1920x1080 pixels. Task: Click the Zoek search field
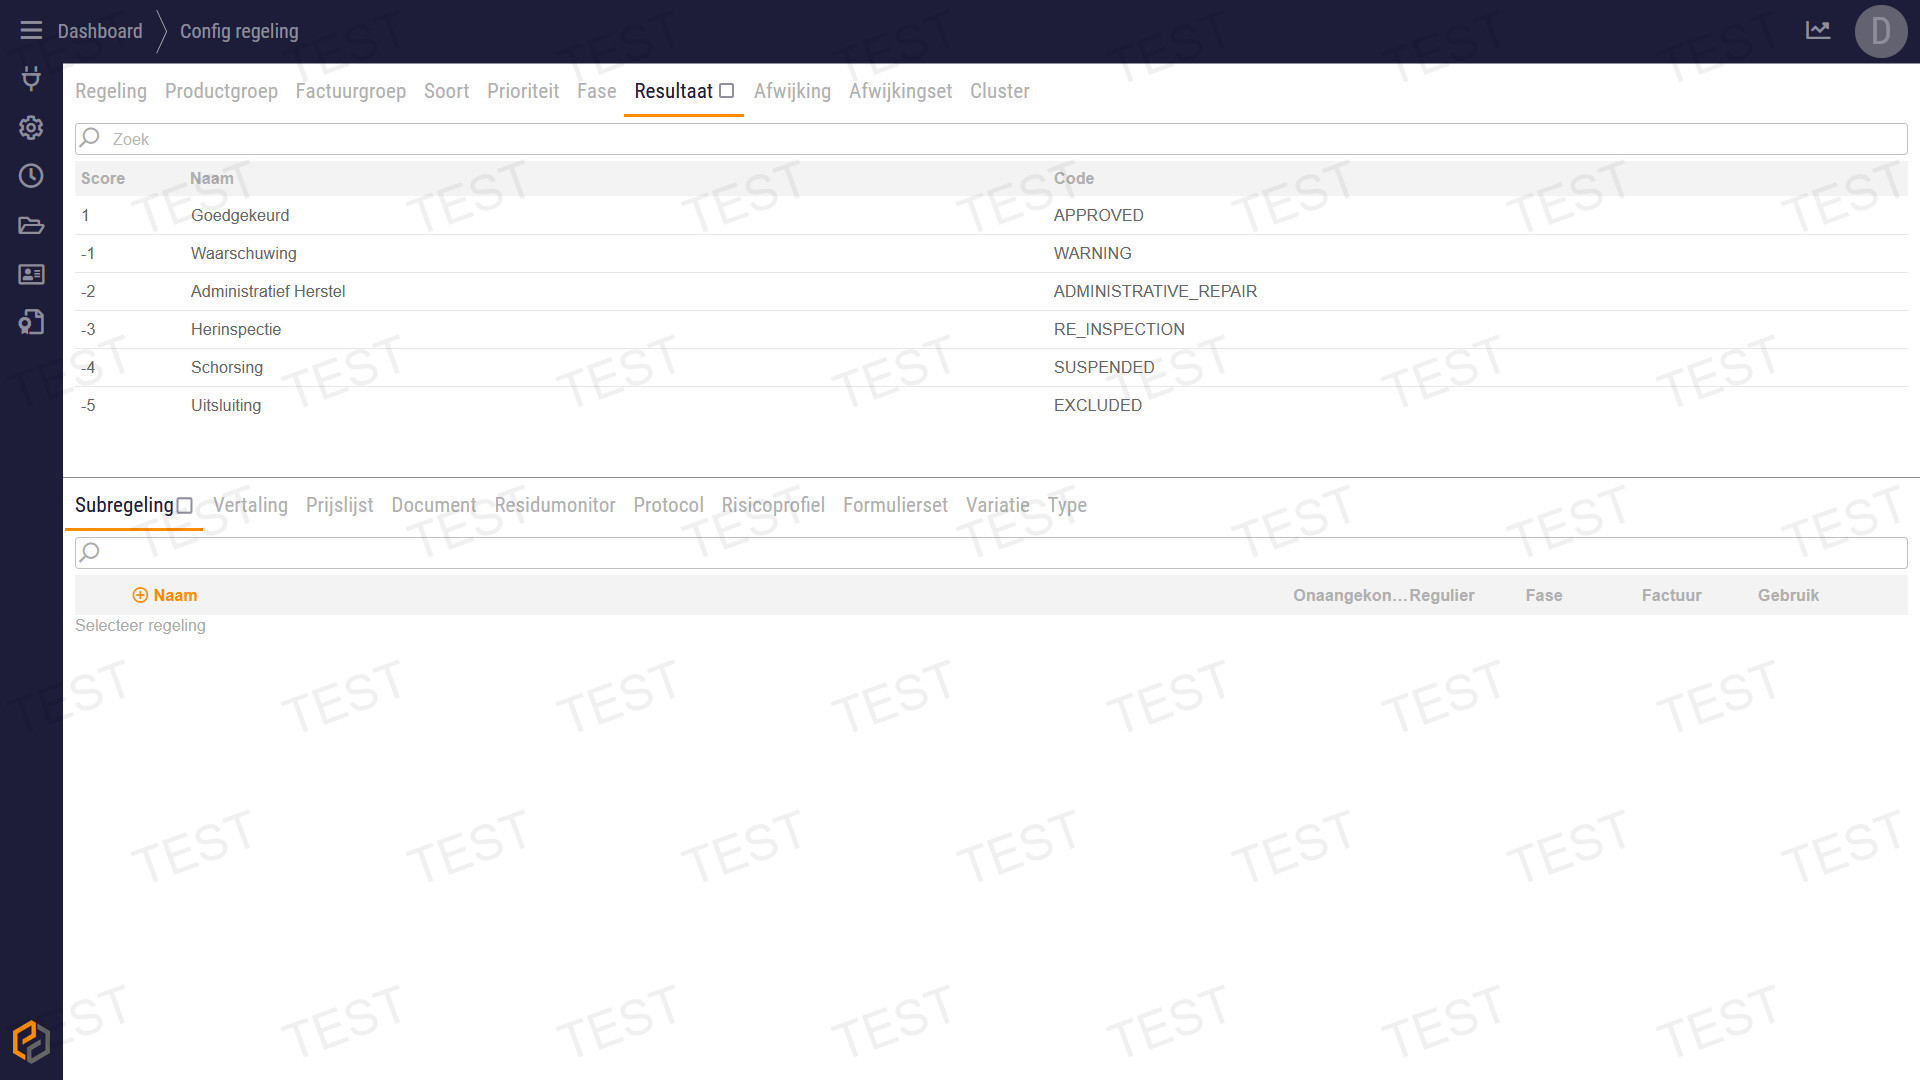point(990,139)
